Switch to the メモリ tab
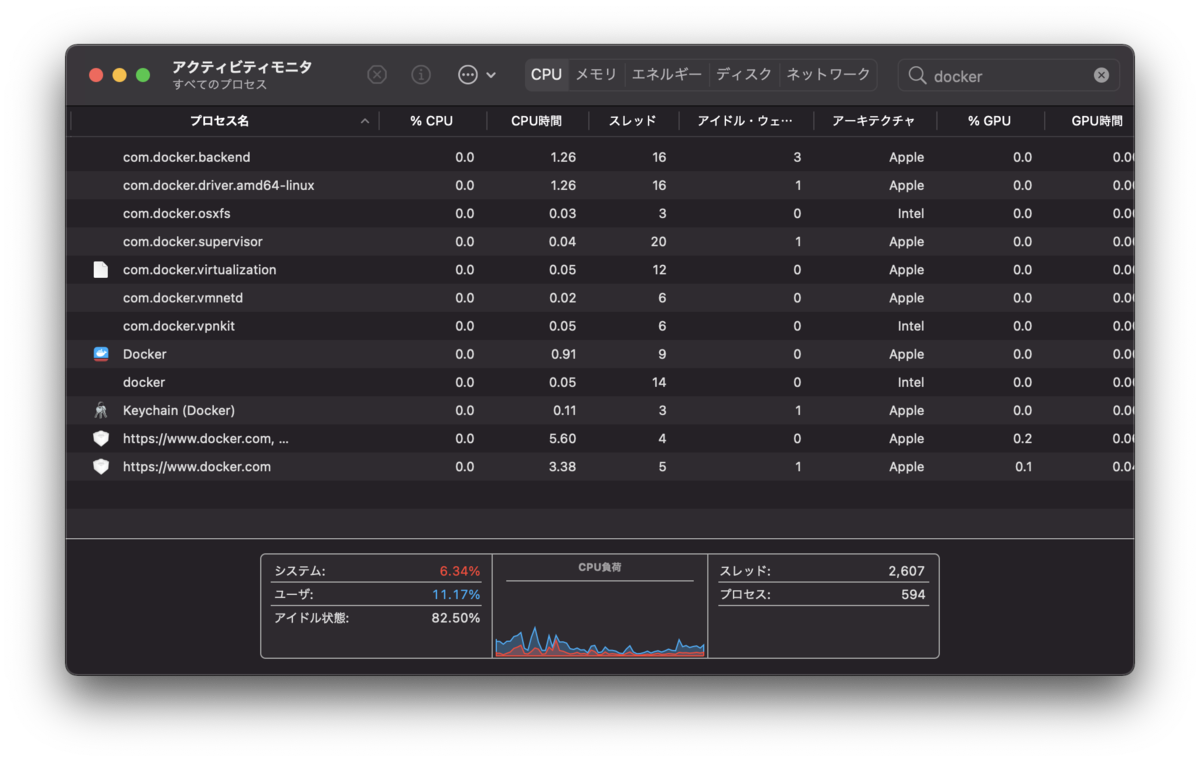This screenshot has width=1200, height=762. coord(596,75)
